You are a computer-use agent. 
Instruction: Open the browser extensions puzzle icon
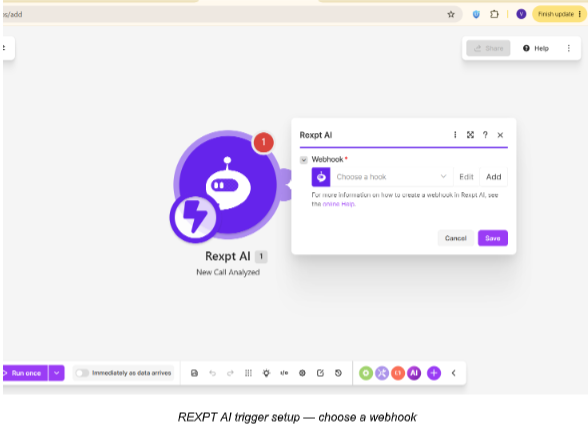[x=494, y=14]
